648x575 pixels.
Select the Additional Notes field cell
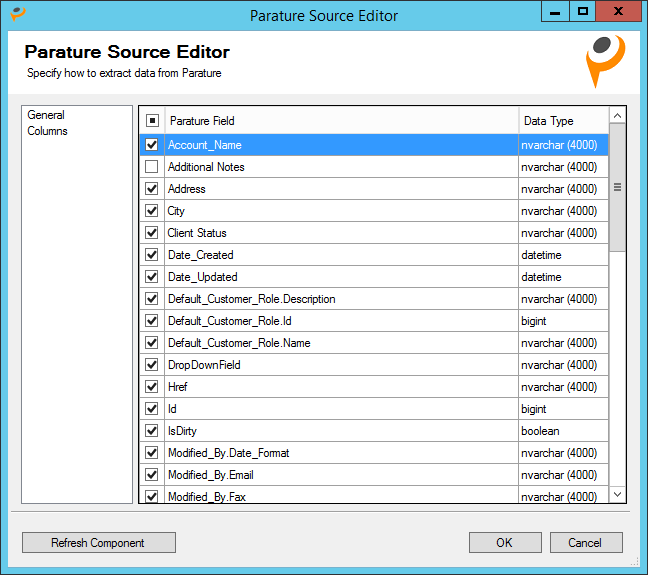[341, 167]
